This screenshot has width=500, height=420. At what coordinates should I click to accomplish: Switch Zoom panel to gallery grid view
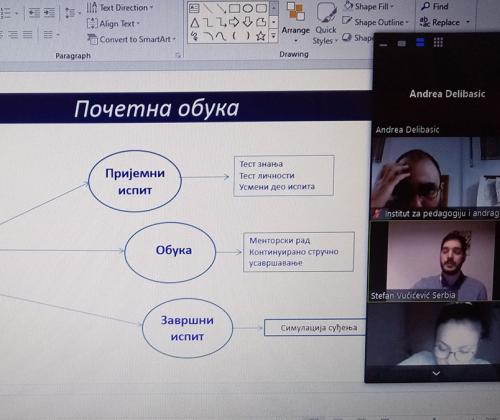pos(438,42)
